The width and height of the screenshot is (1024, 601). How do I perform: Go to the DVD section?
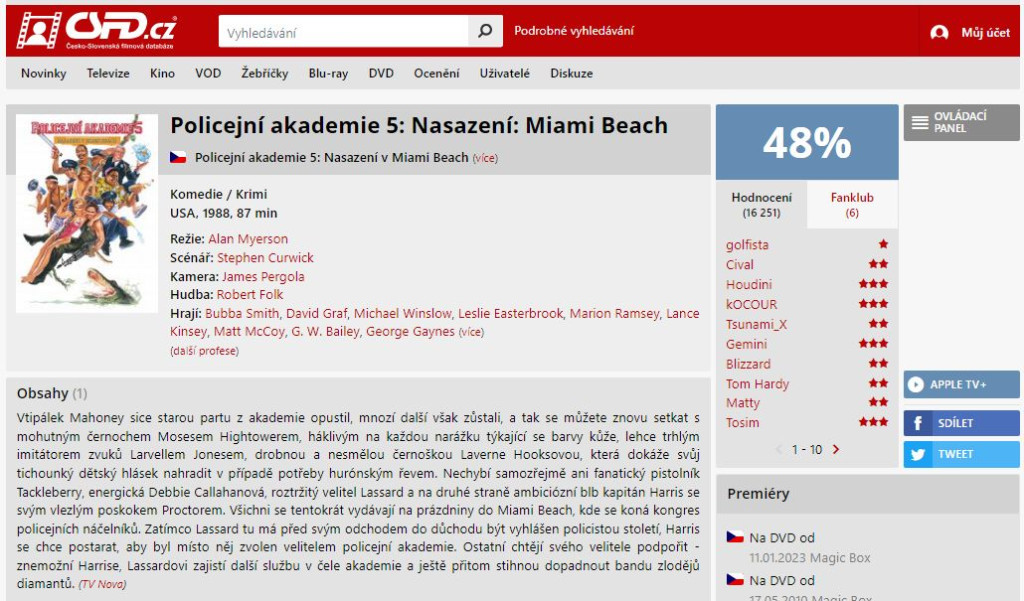click(381, 73)
